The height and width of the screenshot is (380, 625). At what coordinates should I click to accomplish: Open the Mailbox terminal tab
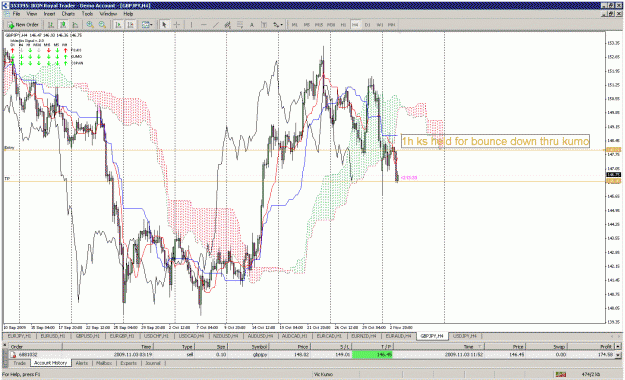pos(104,363)
